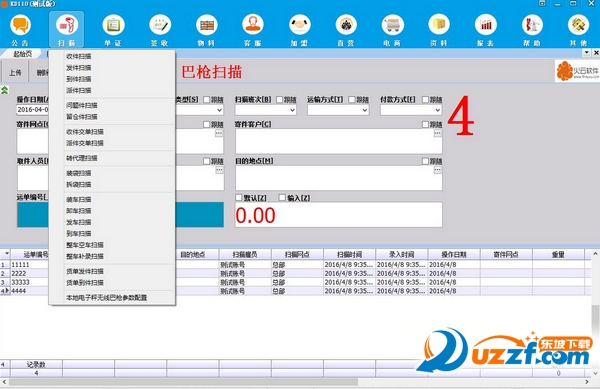Click the weight input showing 0.00

tap(339, 215)
